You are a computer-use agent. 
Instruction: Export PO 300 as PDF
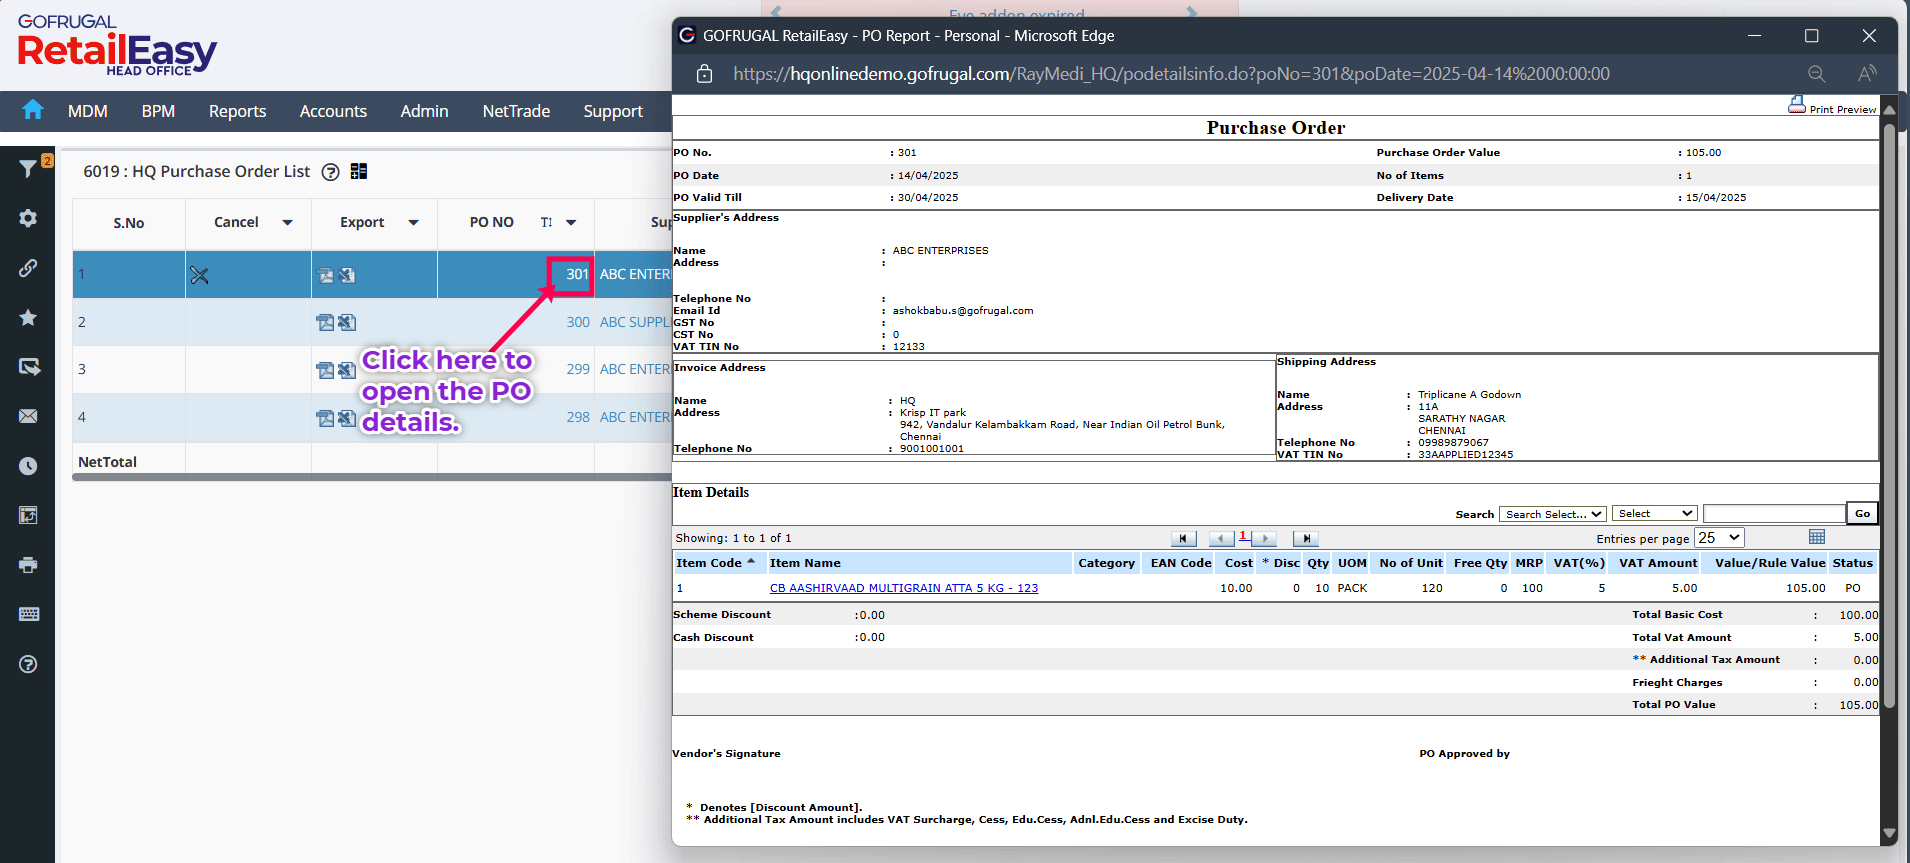coord(325,322)
